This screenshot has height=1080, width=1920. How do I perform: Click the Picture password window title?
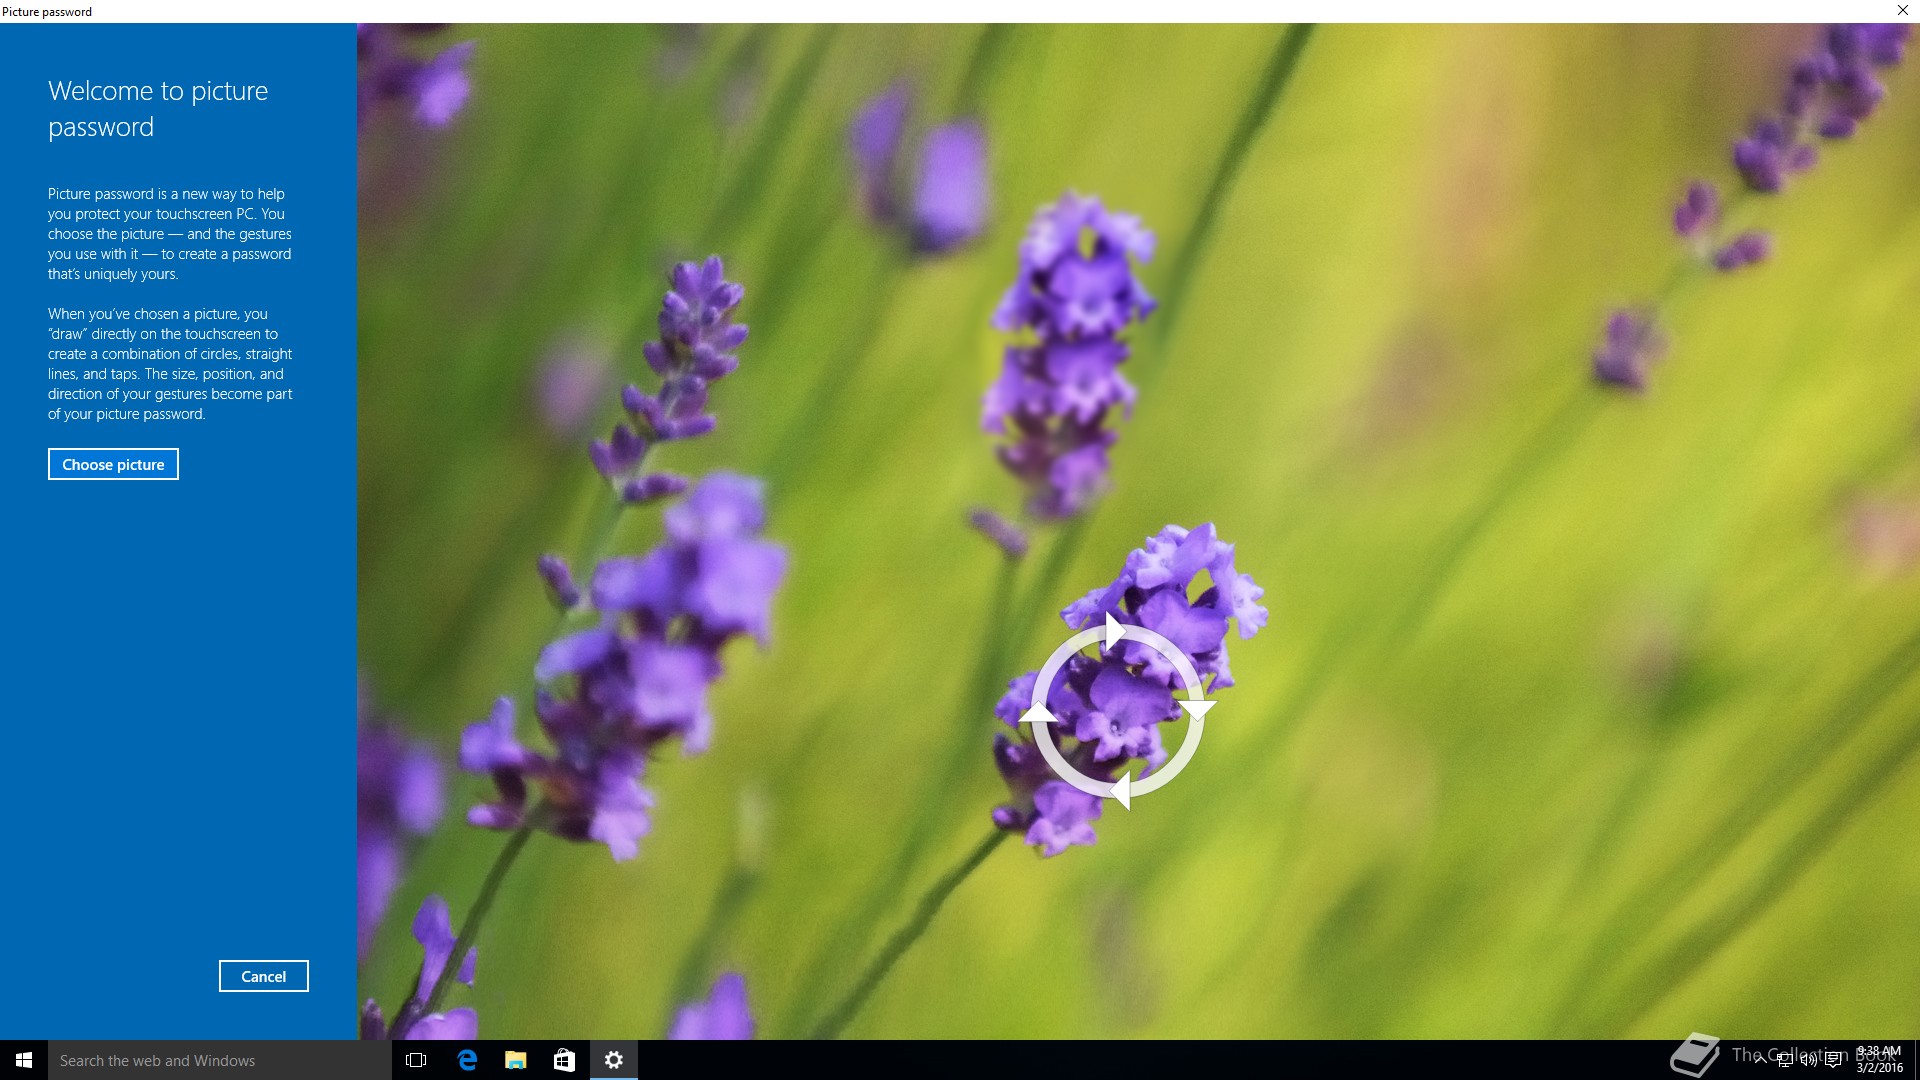pos(47,11)
